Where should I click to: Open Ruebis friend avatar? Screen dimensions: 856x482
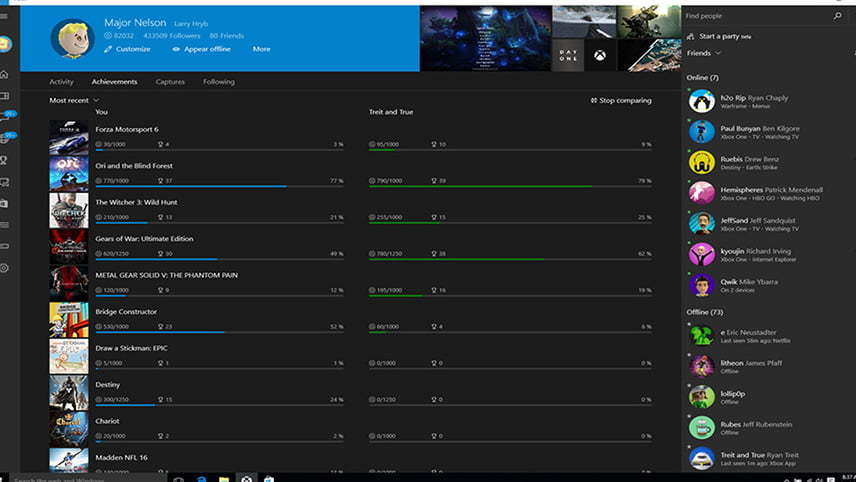coord(702,163)
